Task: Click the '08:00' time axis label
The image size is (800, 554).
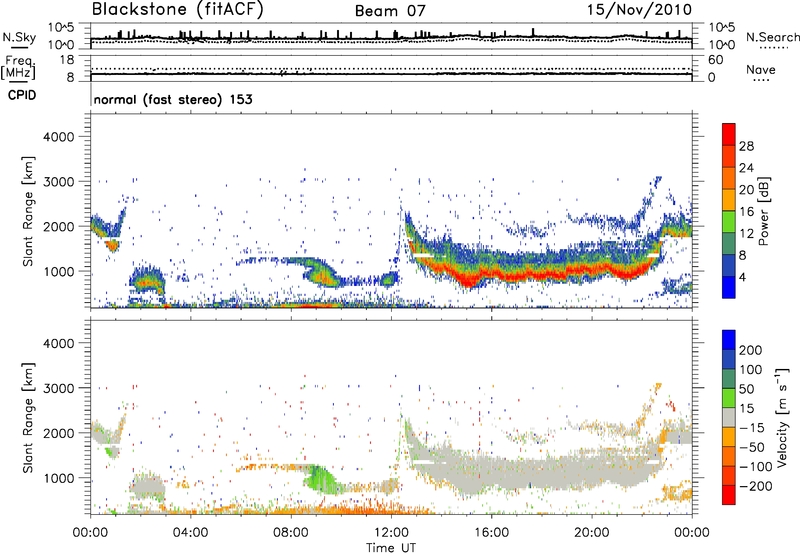Action: tap(291, 533)
